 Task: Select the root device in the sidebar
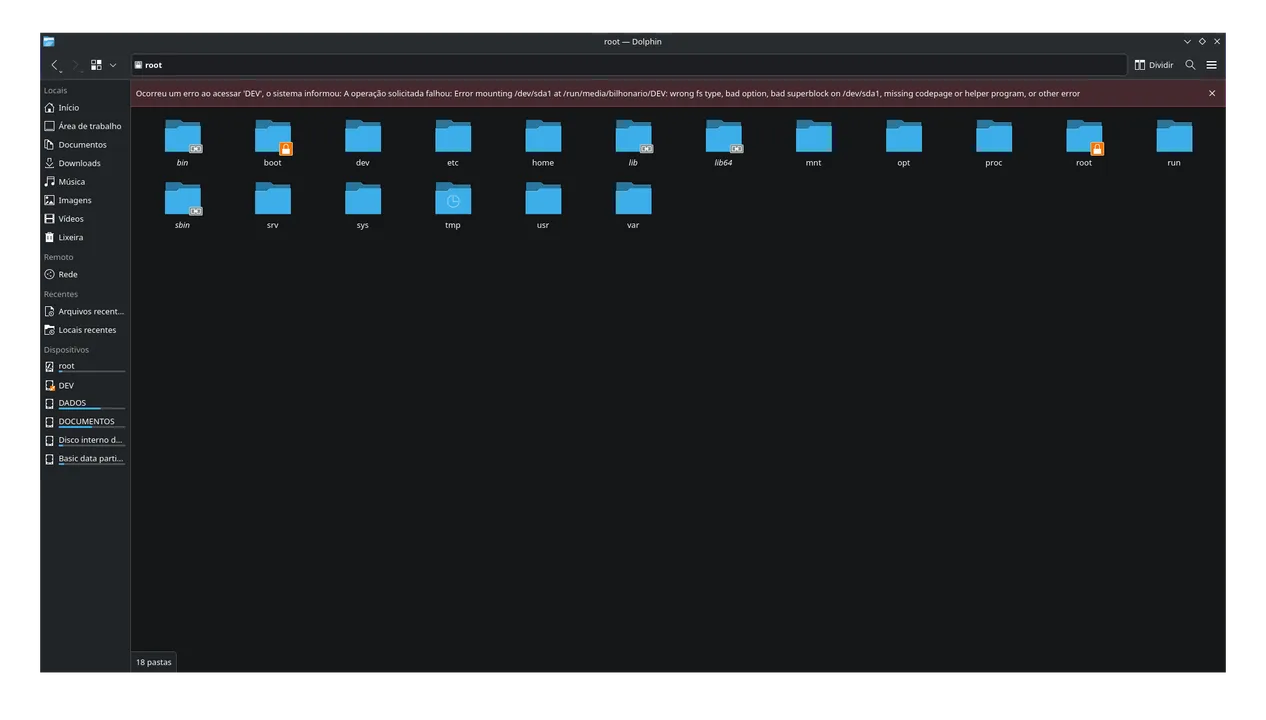(85, 367)
